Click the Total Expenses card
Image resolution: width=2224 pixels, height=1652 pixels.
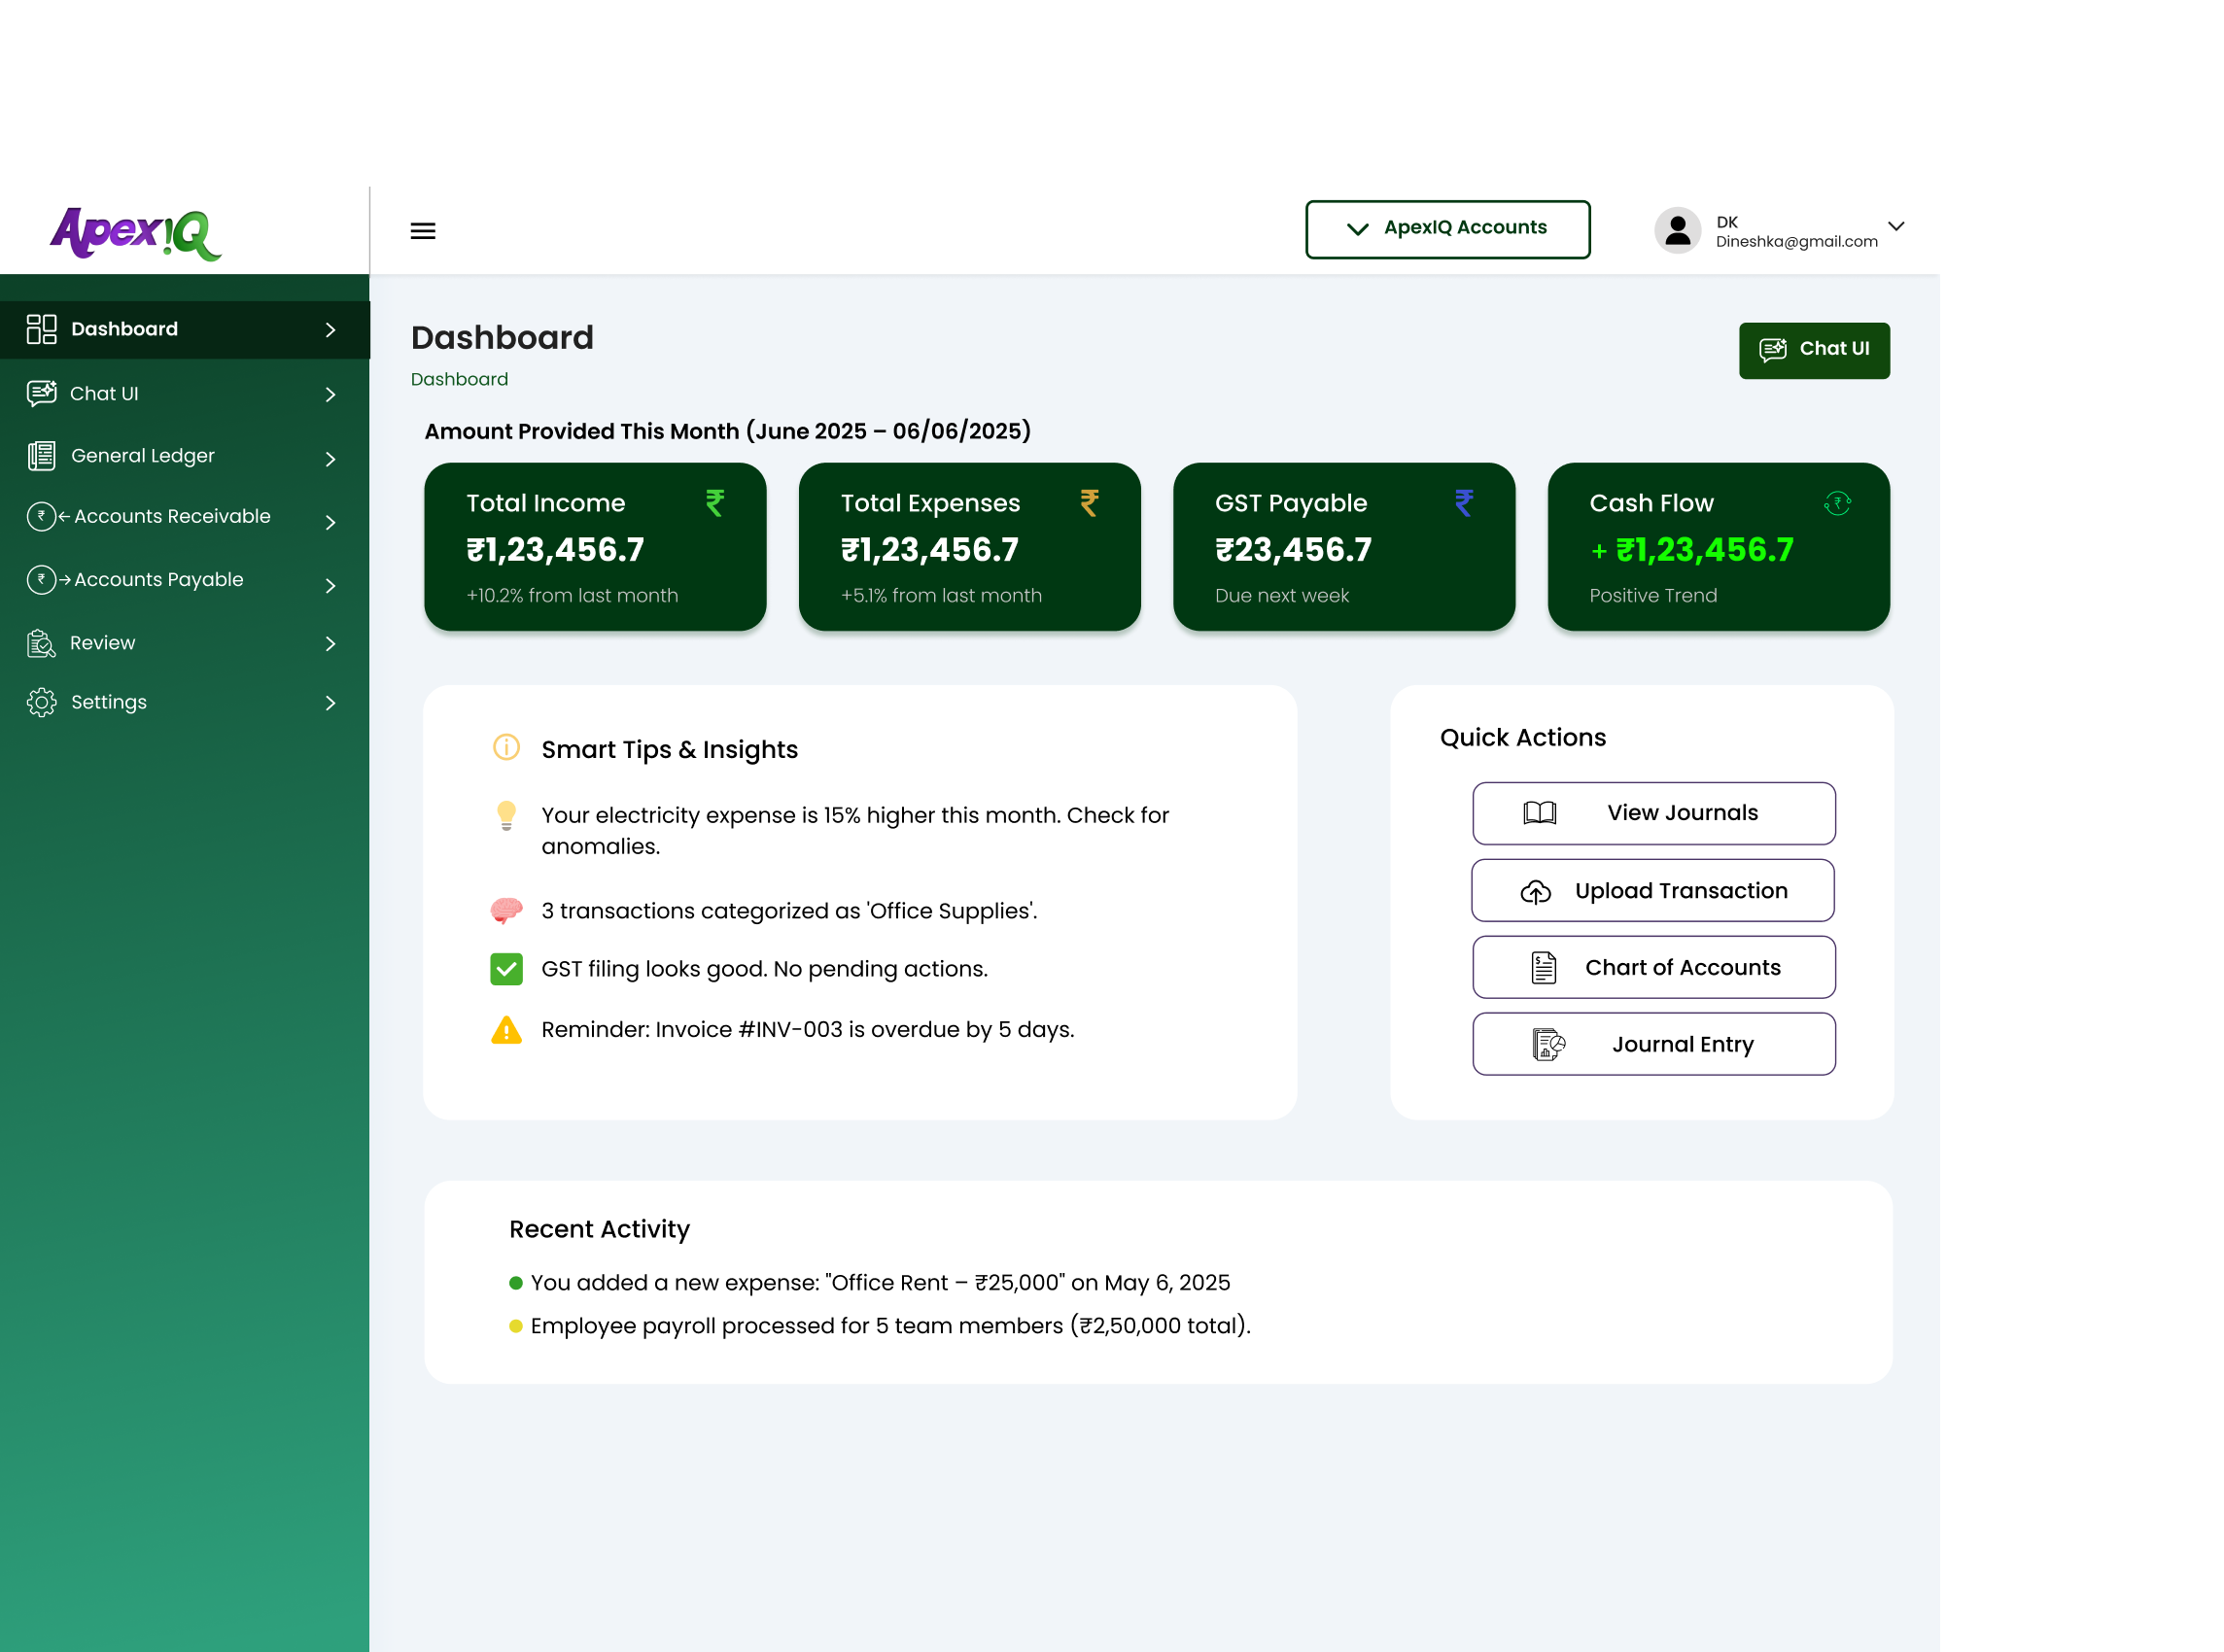(x=969, y=547)
